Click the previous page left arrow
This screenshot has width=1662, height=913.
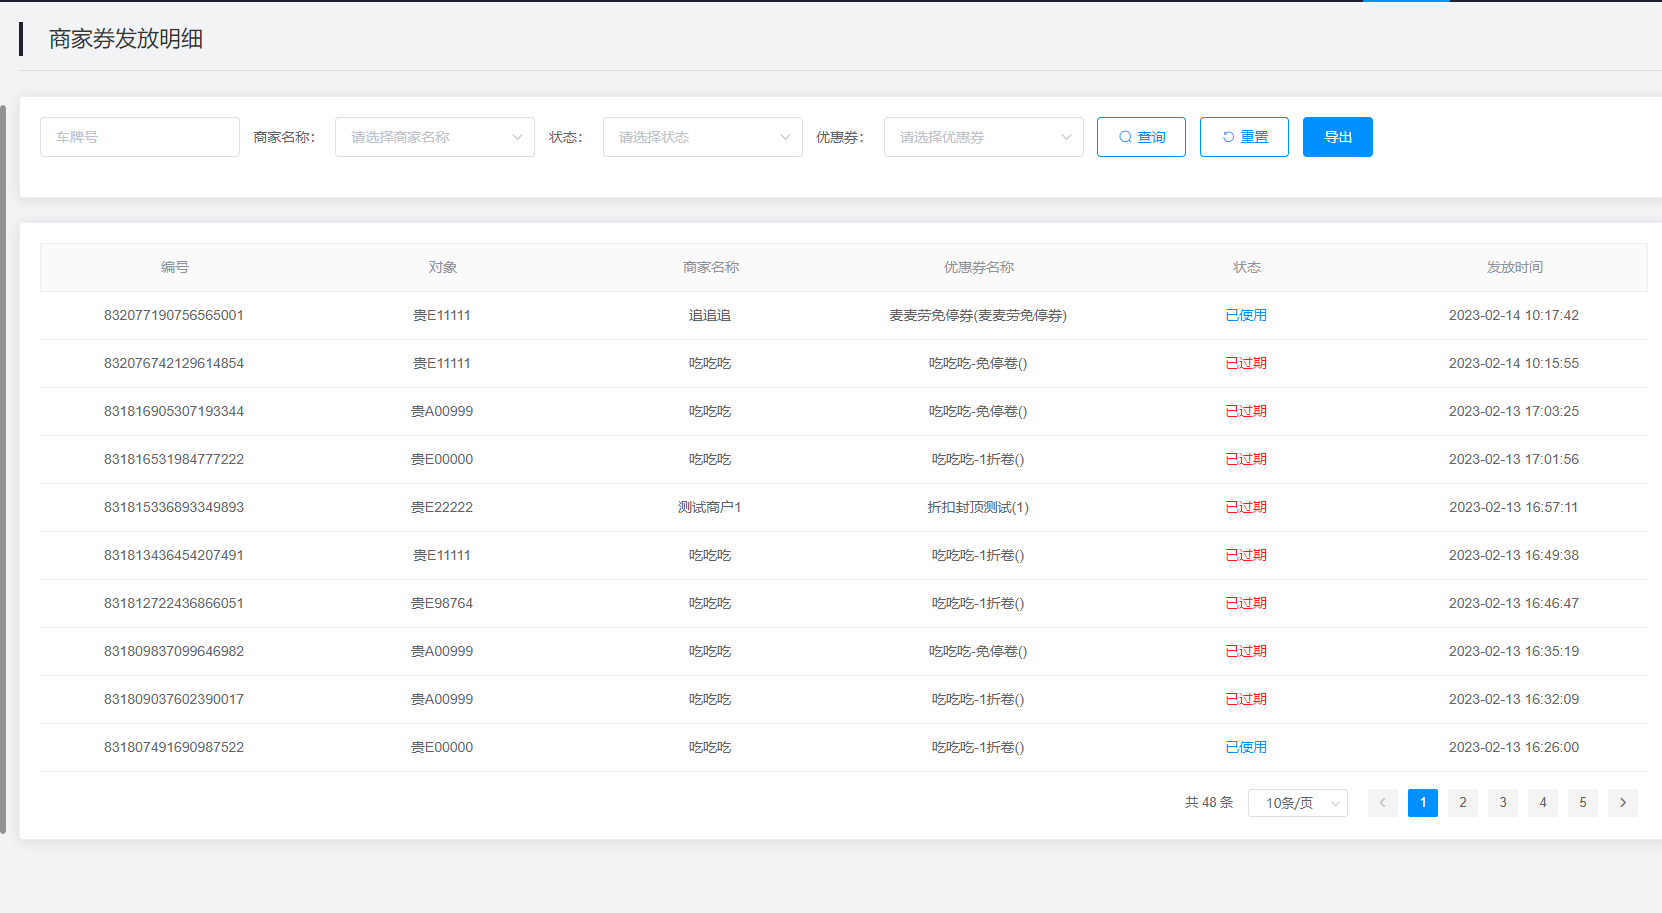click(1382, 803)
